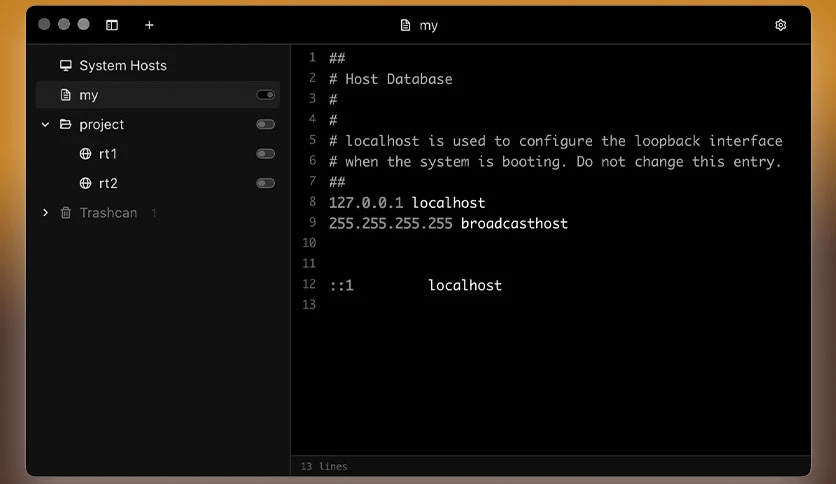The width and height of the screenshot is (836, 484).
Task: Expand the Trashcan chevron
Action: 45,213
